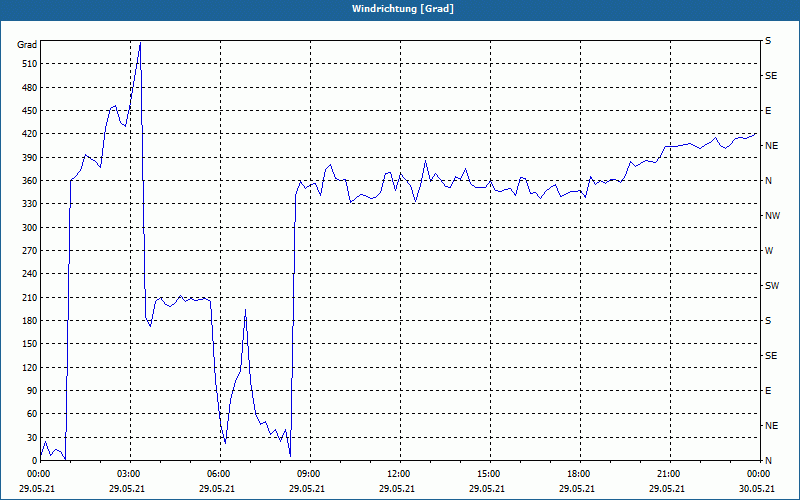Select the 03:00 time axis label
The width and height of the screenshot is (800, 500).
click(x=131, y=474)
